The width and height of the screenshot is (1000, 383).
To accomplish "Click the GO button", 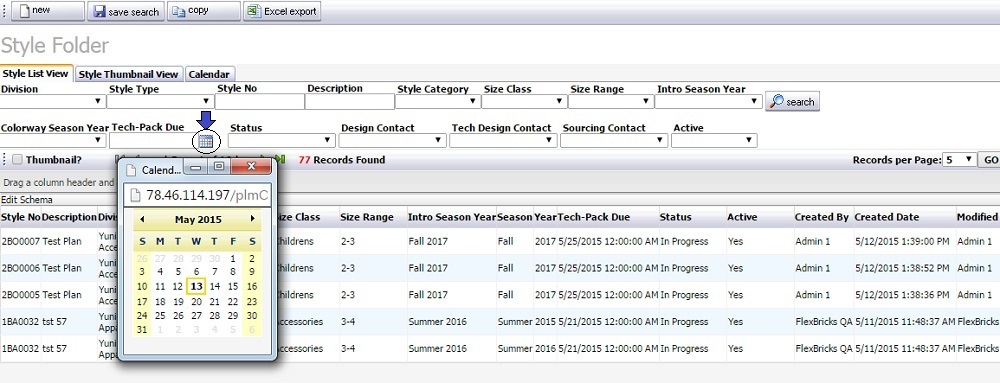I will point(989,159).
